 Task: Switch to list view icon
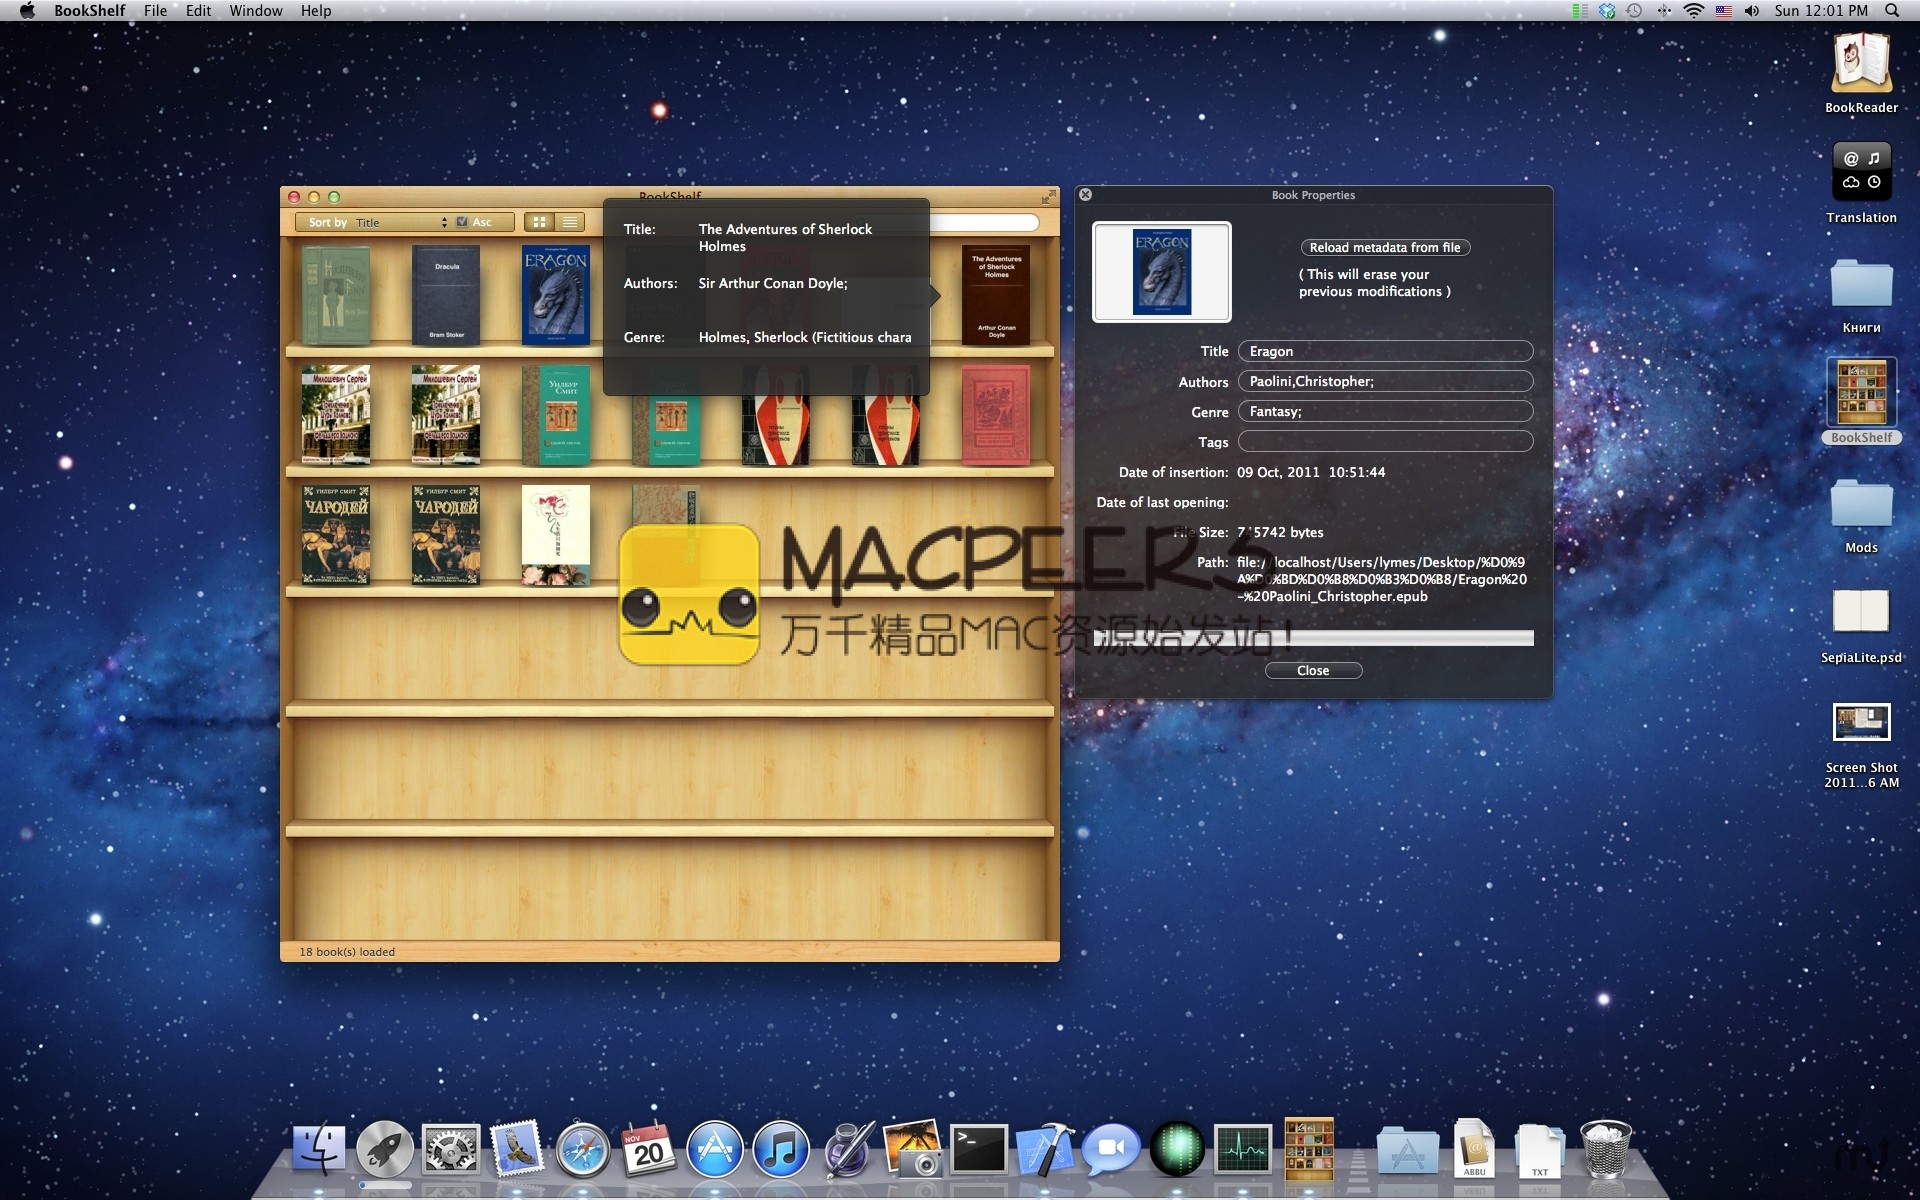click(x=569, y=222)
